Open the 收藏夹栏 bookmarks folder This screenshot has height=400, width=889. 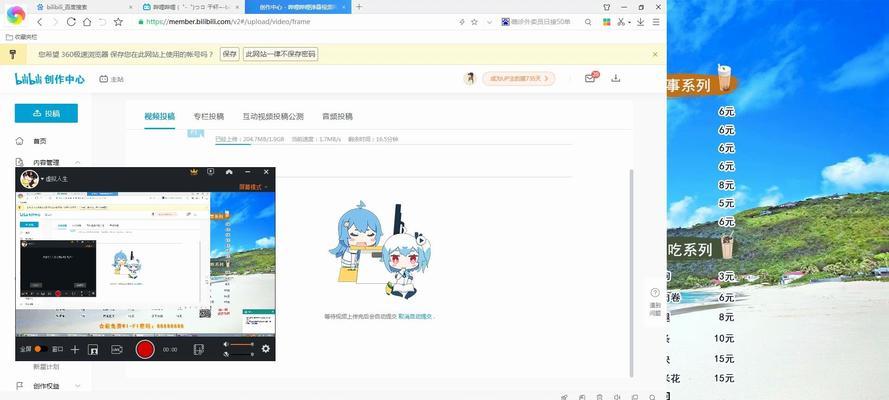[21, 37]
